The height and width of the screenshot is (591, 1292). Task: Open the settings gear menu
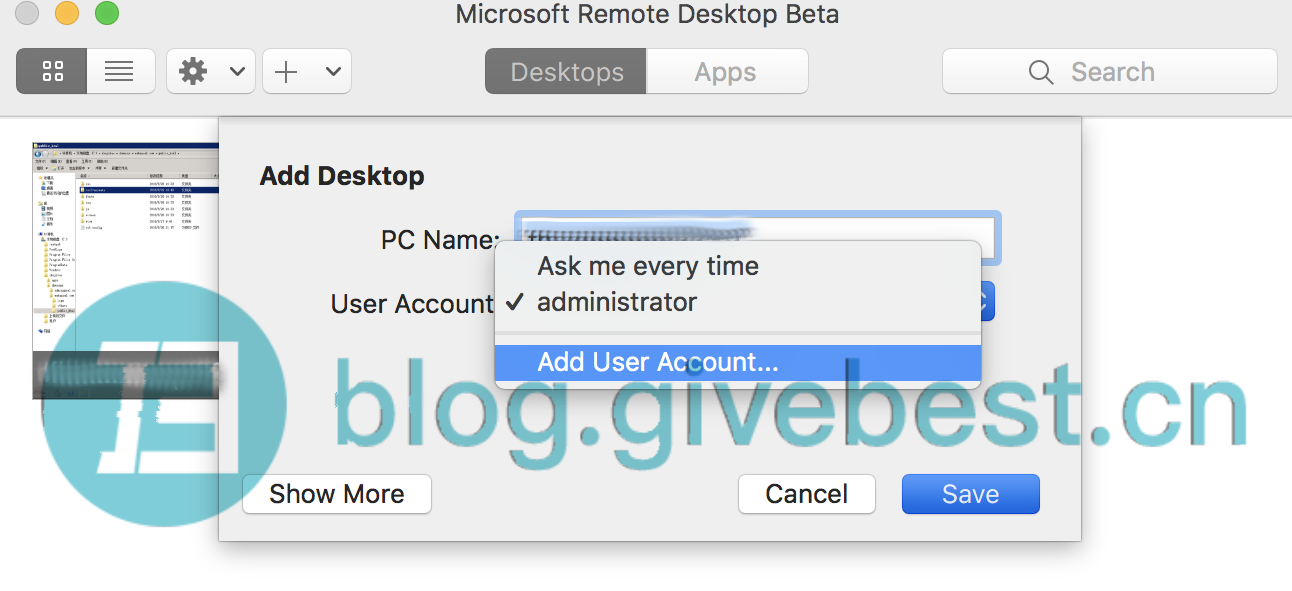(192, 71)
